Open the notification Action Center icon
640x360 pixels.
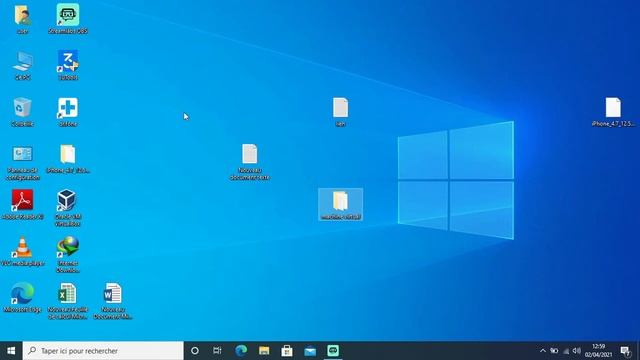click(625, 351)
